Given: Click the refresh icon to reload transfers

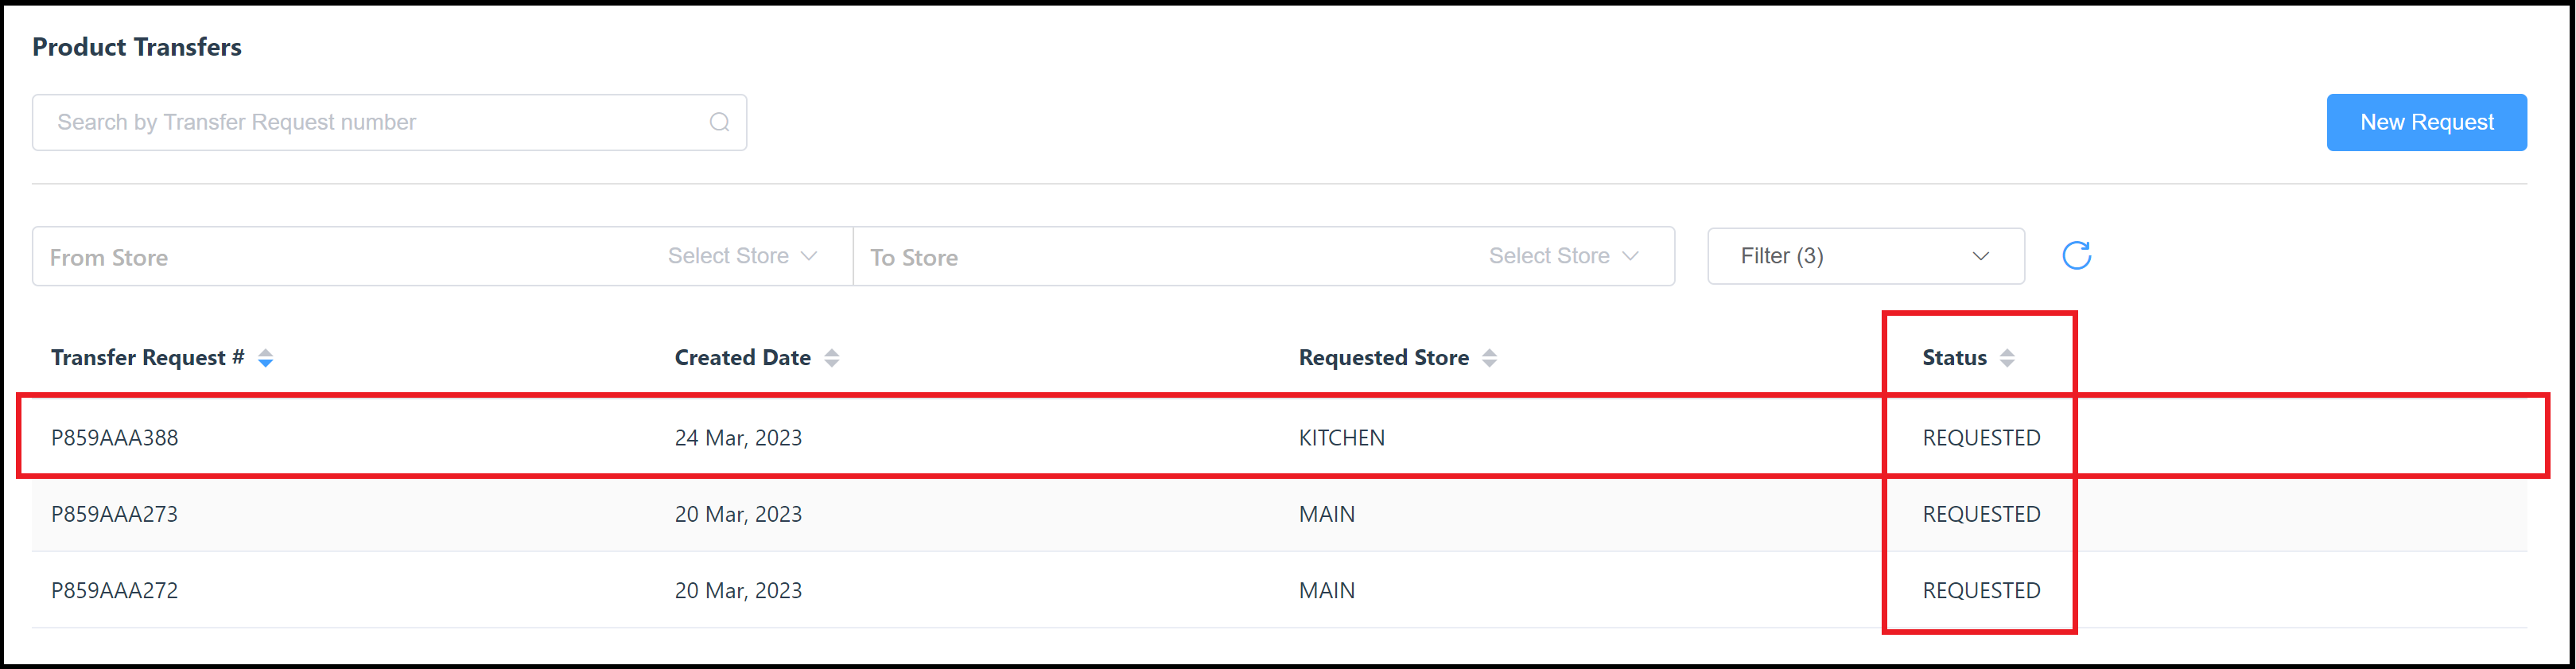Looking at the screenshot, I should click(2076, 255).
